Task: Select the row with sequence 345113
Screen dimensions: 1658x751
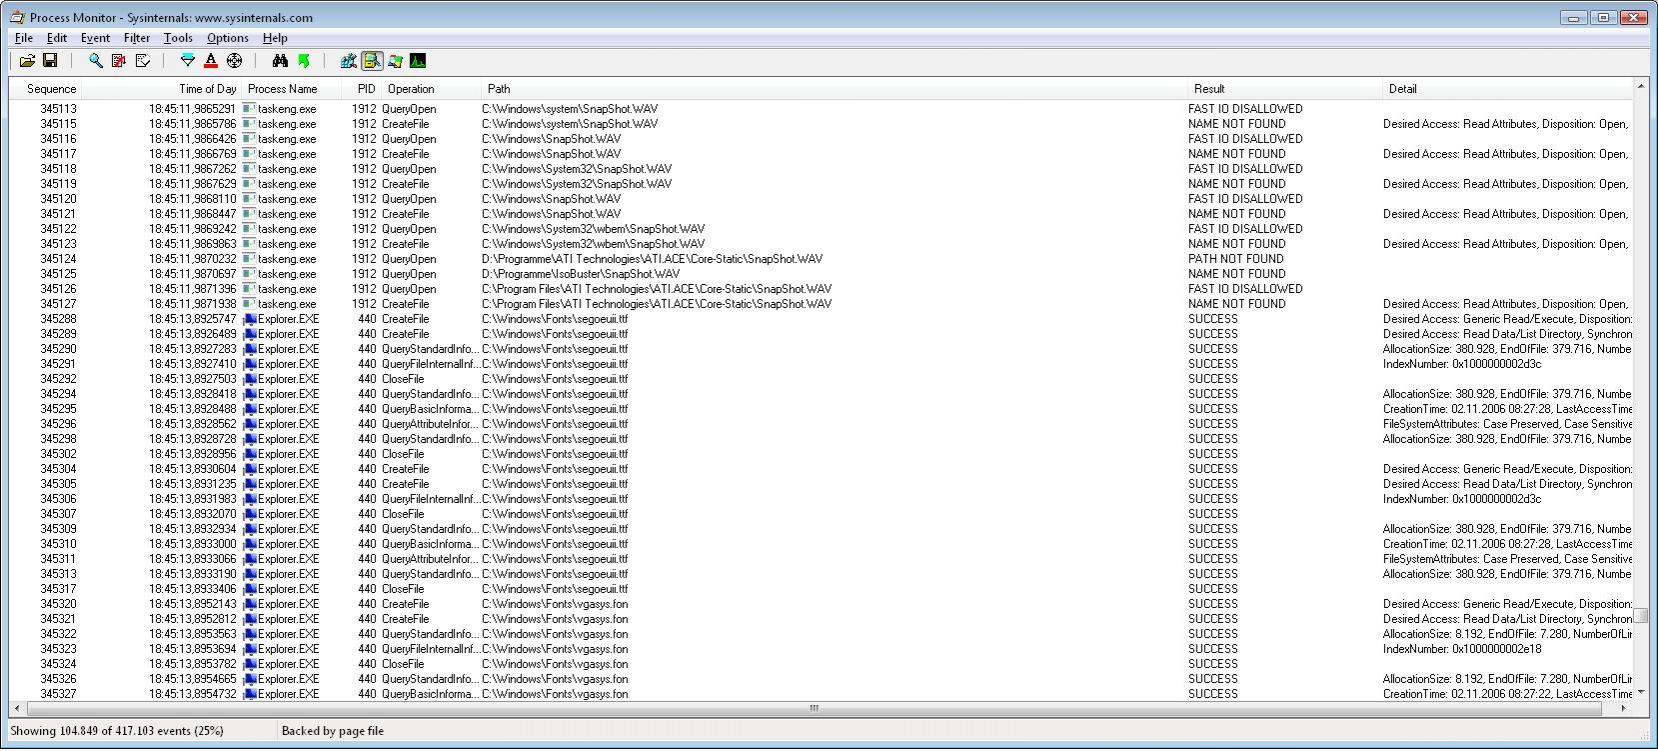Action: pos(821,109)
